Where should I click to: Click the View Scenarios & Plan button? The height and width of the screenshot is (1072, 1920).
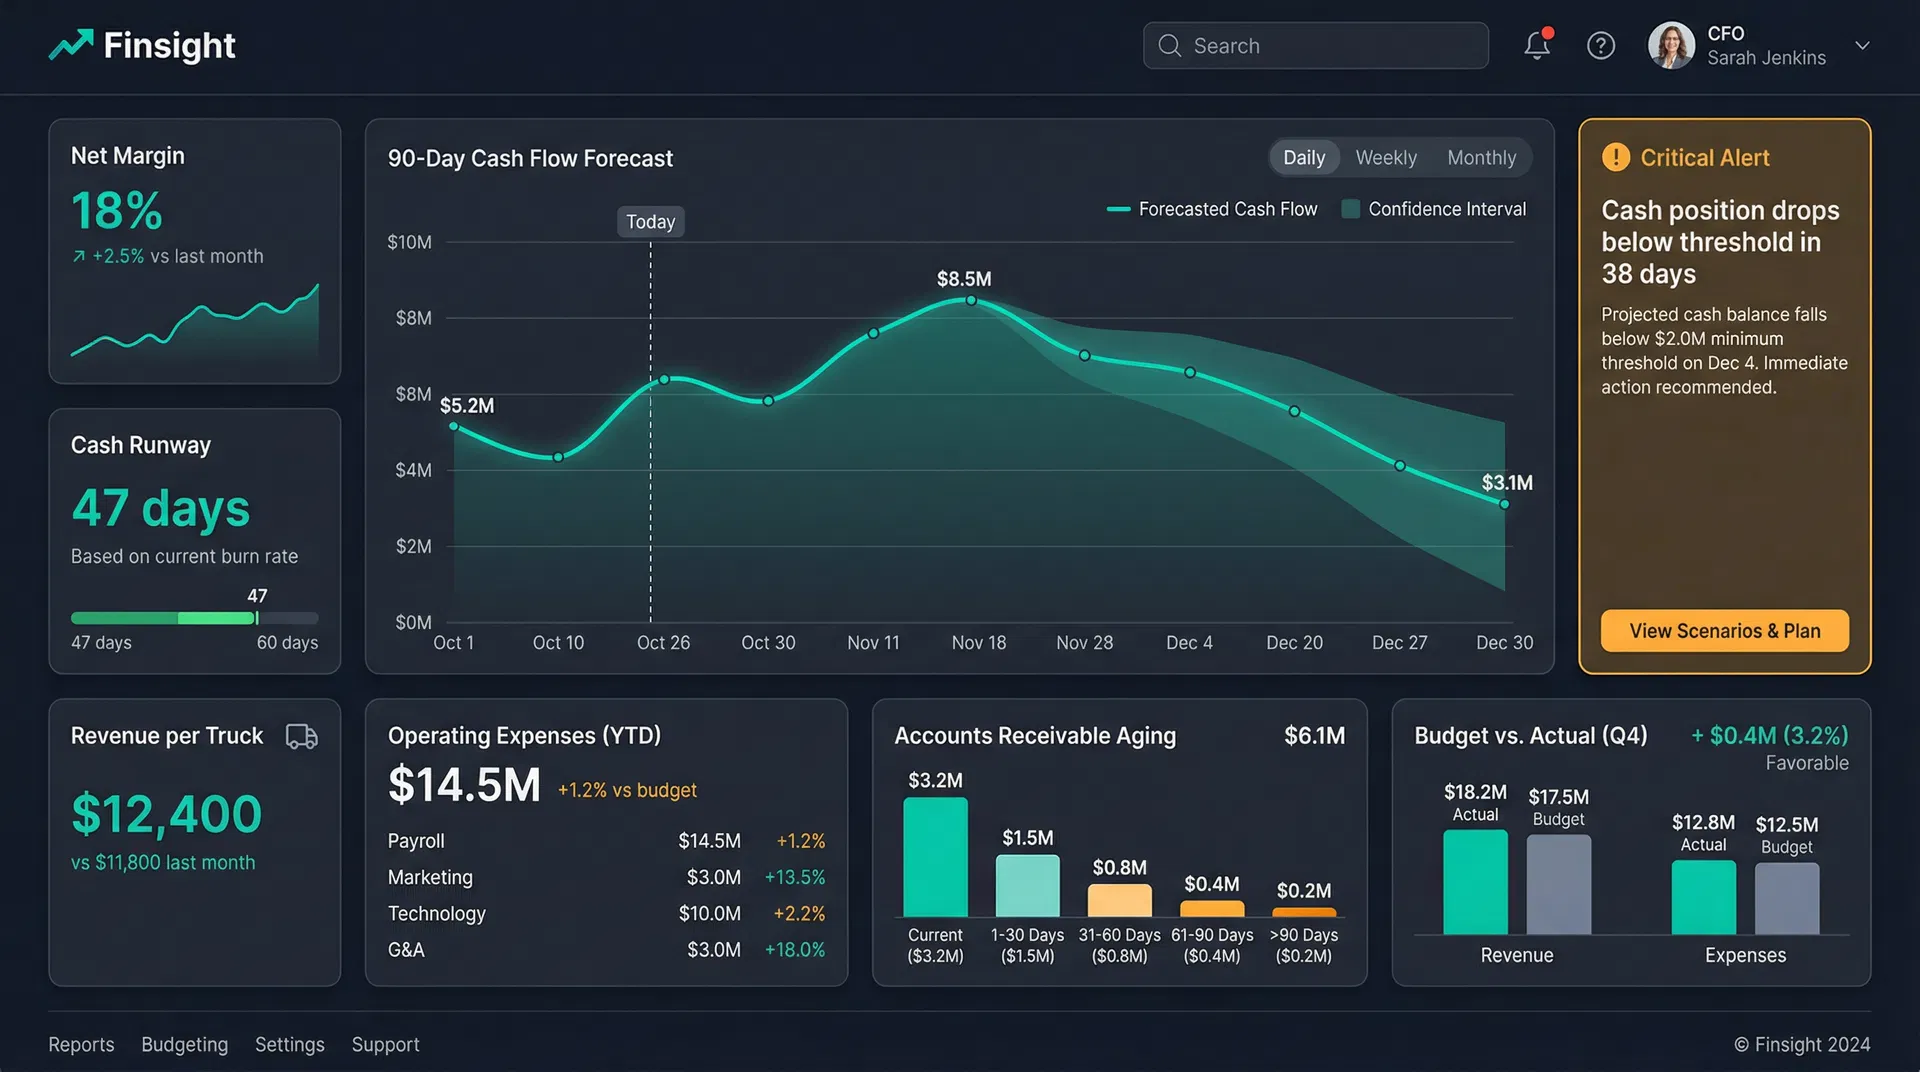coord(1724,631)
